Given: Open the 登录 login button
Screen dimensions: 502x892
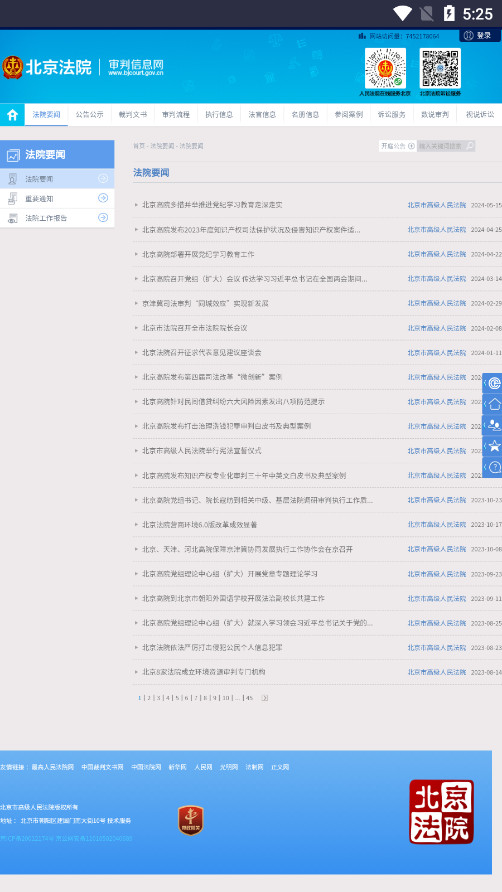Looking at the screenshot, I should (x=480, y=35).
